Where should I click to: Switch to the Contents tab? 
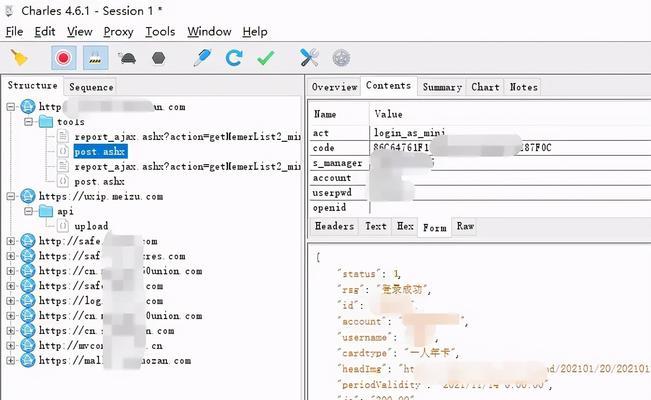pos(389,86)
